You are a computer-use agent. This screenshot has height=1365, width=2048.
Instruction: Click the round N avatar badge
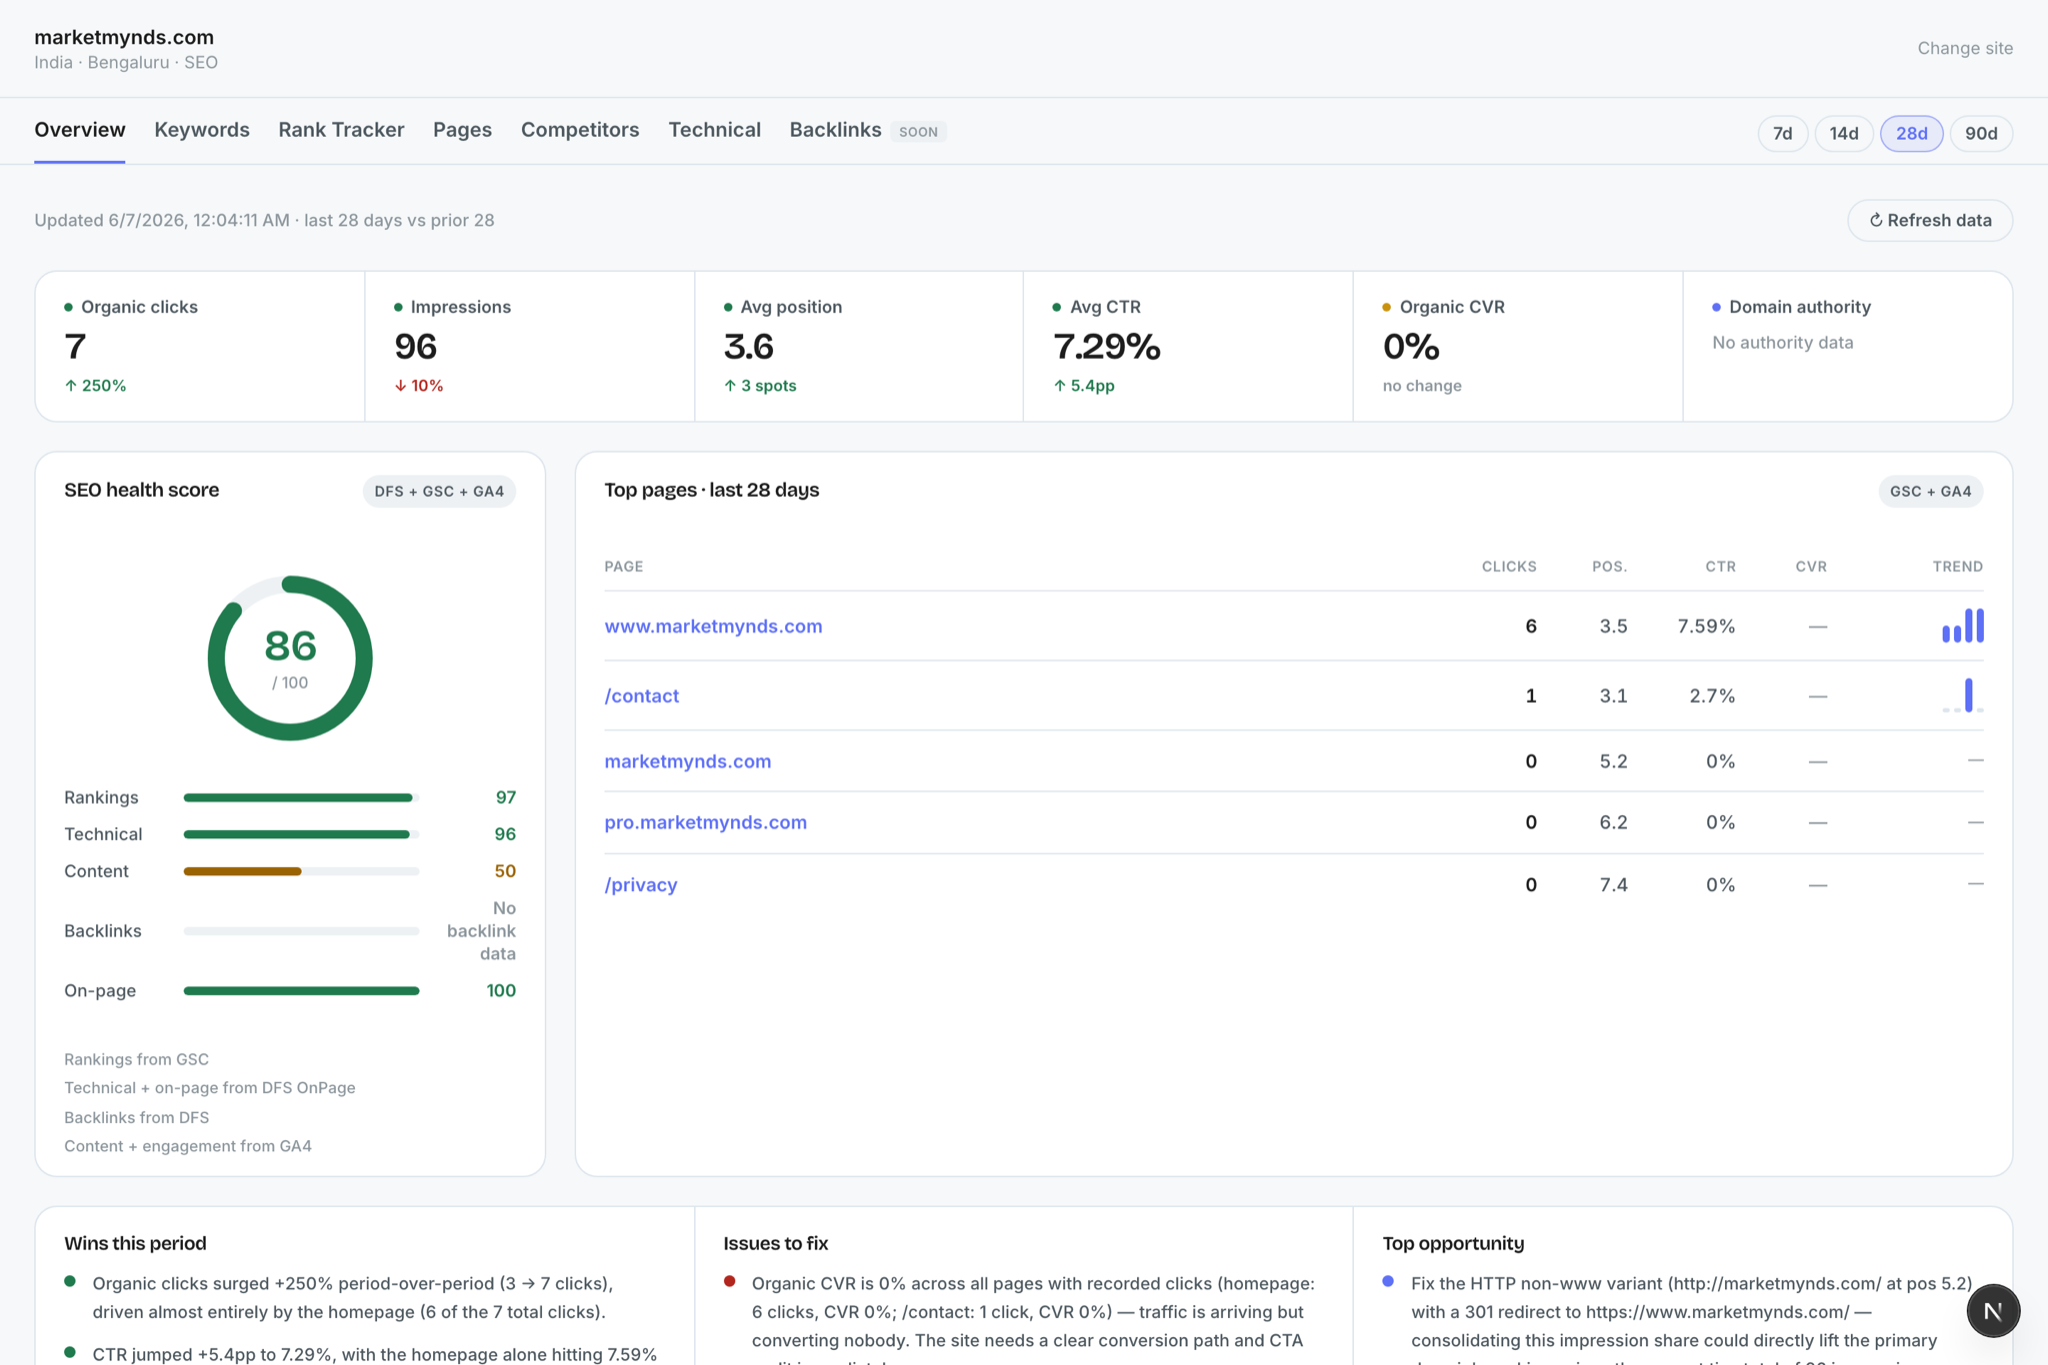(x=1992, y=1310)
